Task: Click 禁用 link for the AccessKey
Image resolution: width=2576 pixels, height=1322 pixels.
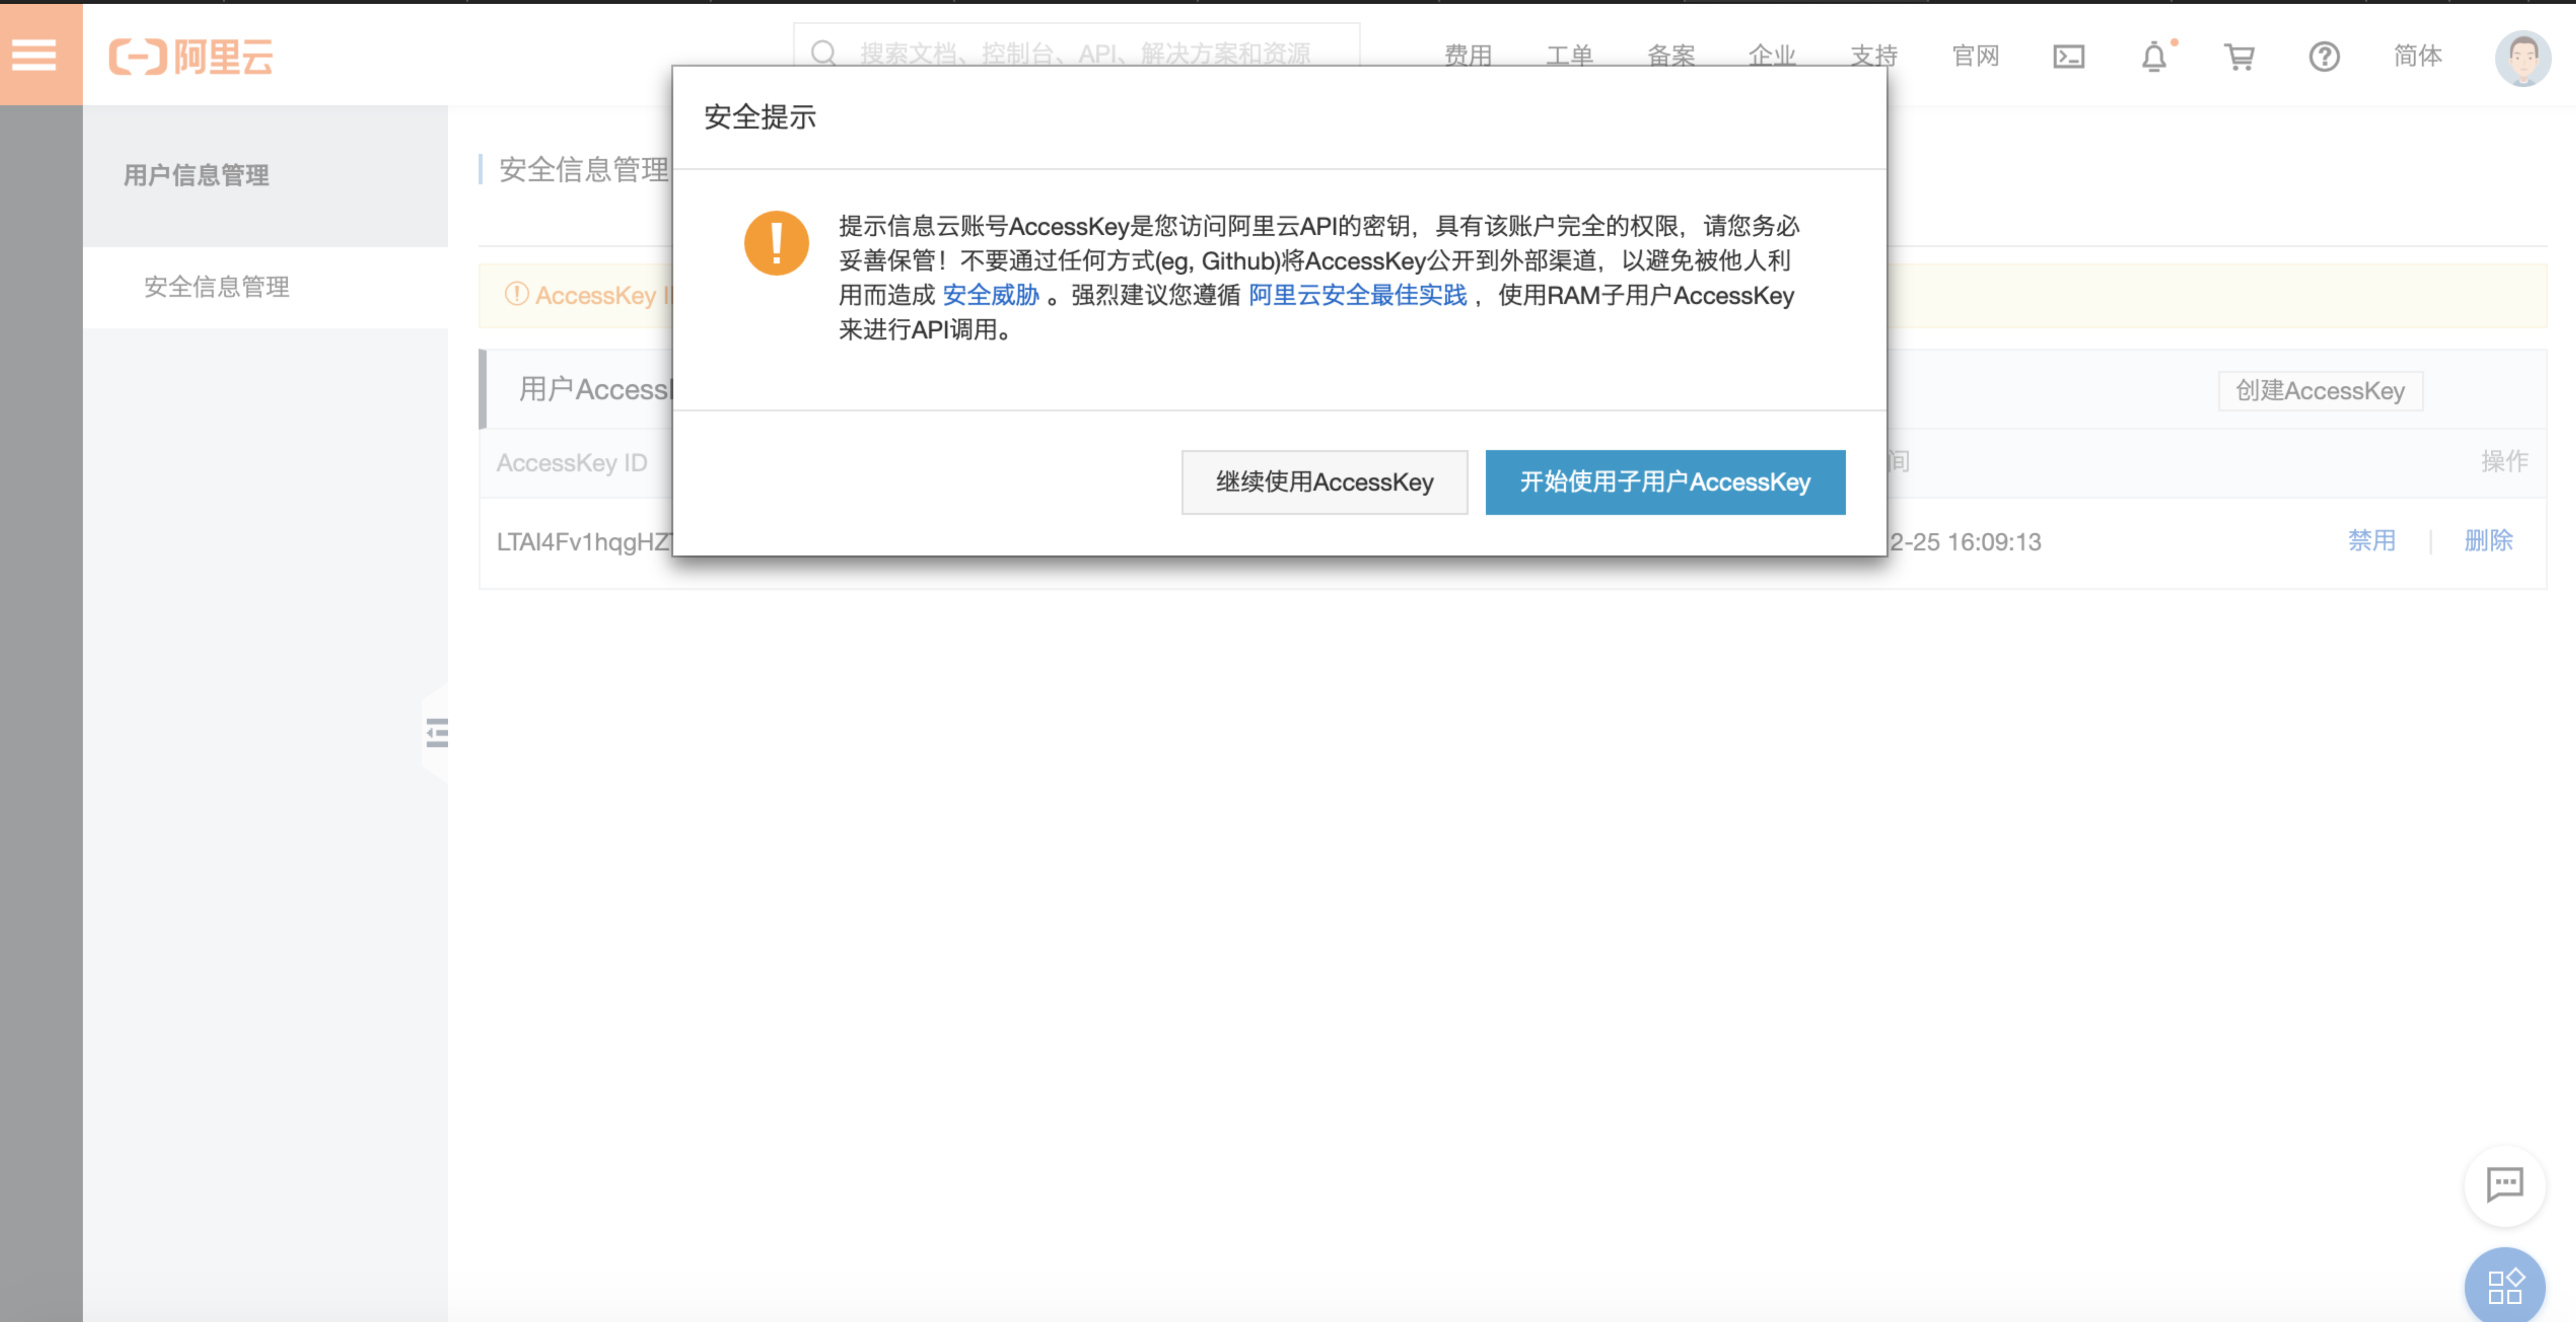Action: [x=2371, y=541]
